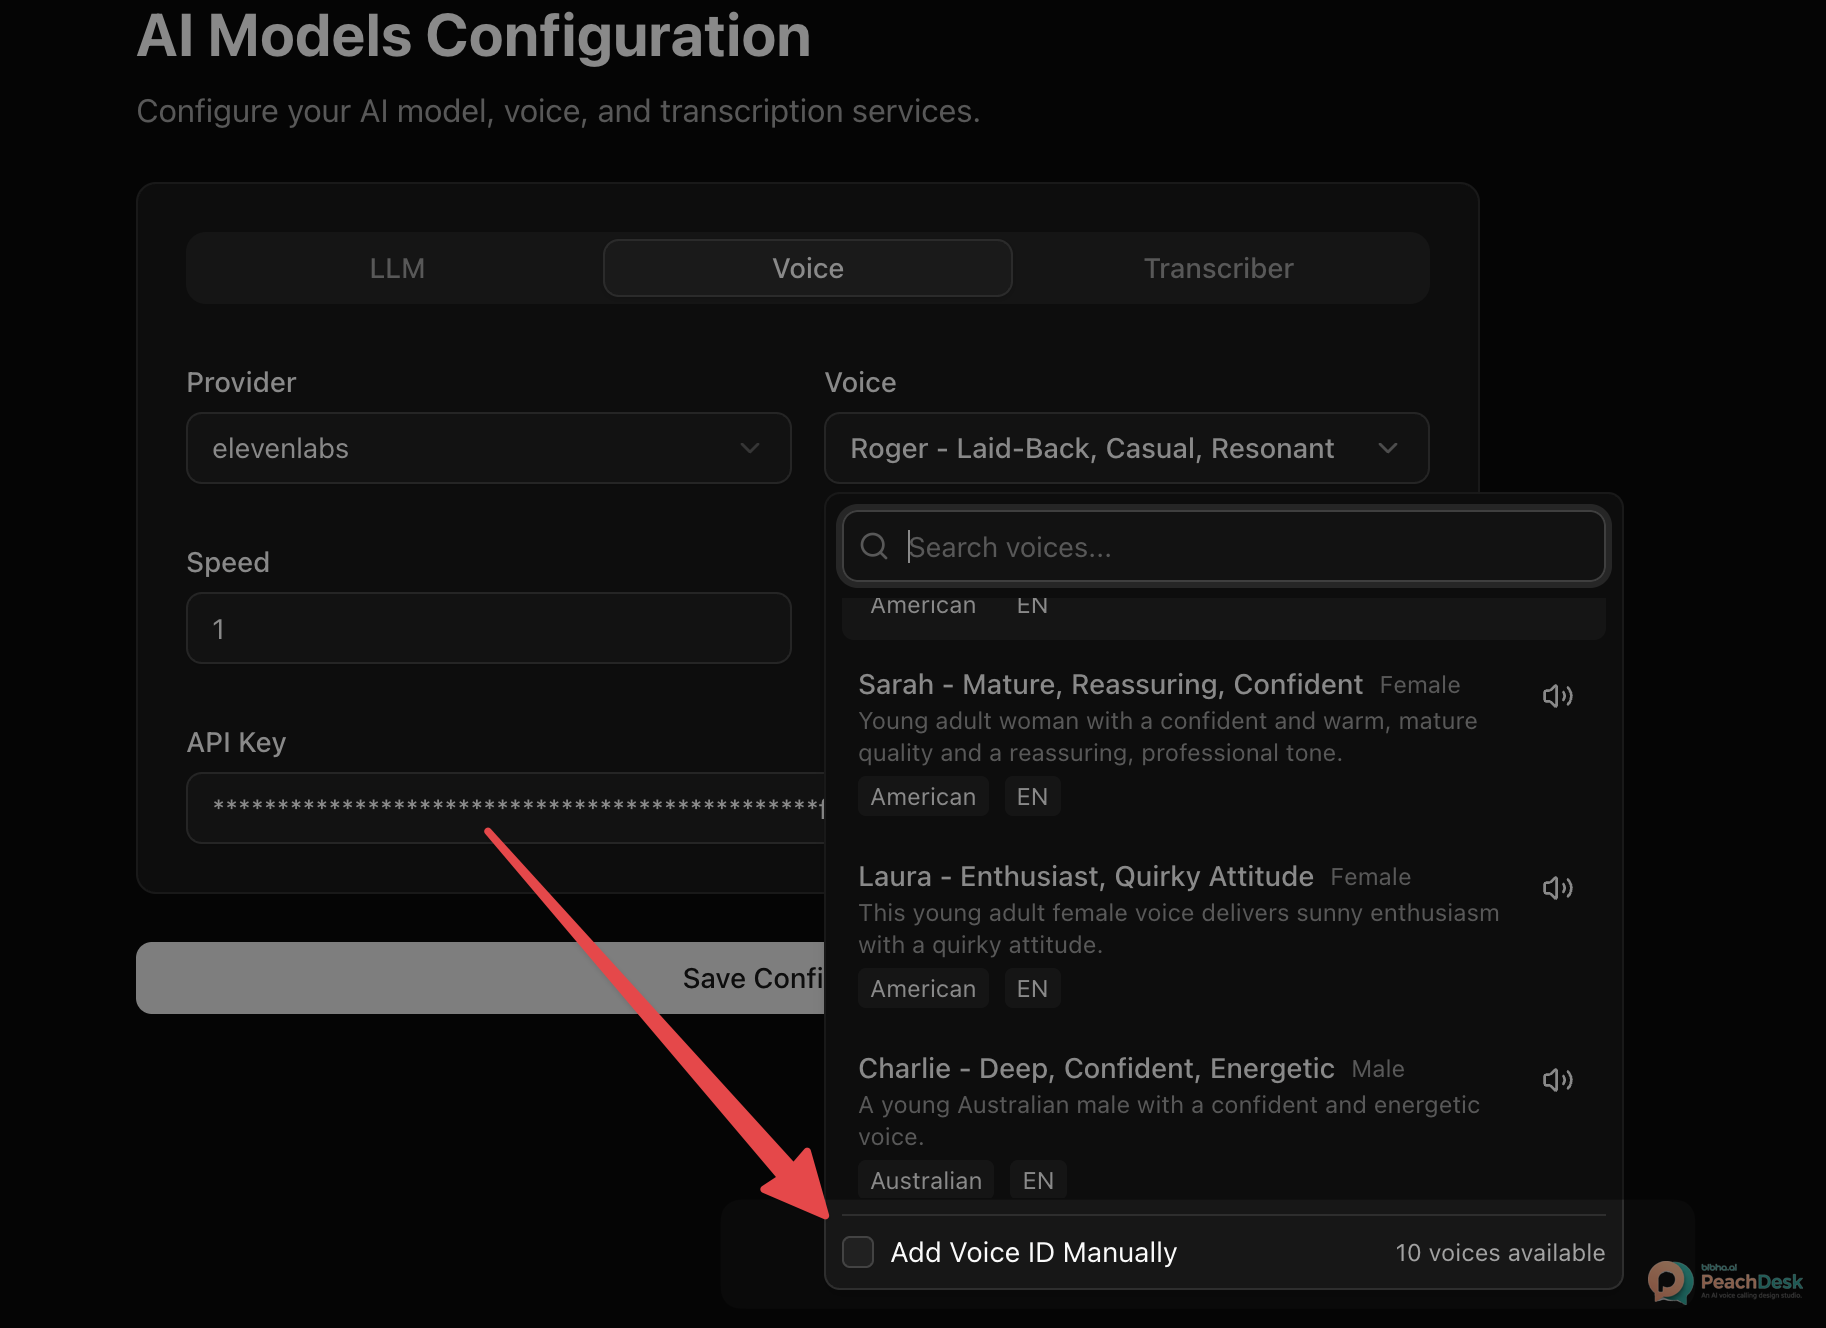The width and height of the screenshot is (1826, 1328).
Task: Listen to the Charlie voice sample
Action: 1557,1080
